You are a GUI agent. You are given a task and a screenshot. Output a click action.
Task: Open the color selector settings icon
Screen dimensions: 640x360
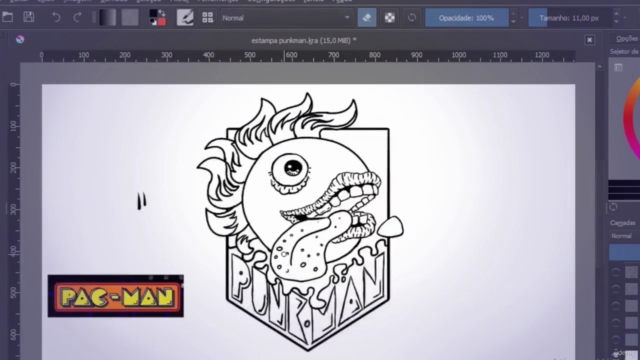pyautogui.click(x=618, y=67)
